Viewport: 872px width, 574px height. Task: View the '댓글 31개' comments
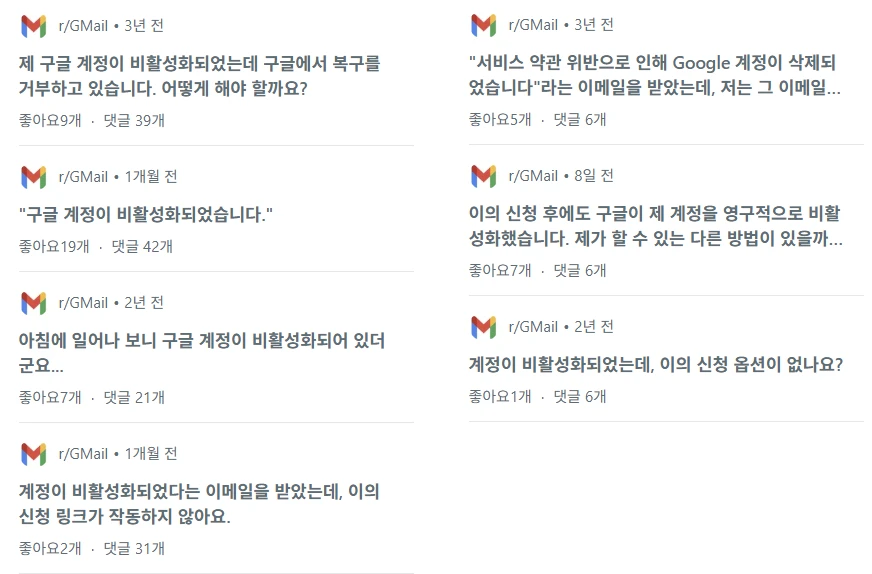click(134, 548)
